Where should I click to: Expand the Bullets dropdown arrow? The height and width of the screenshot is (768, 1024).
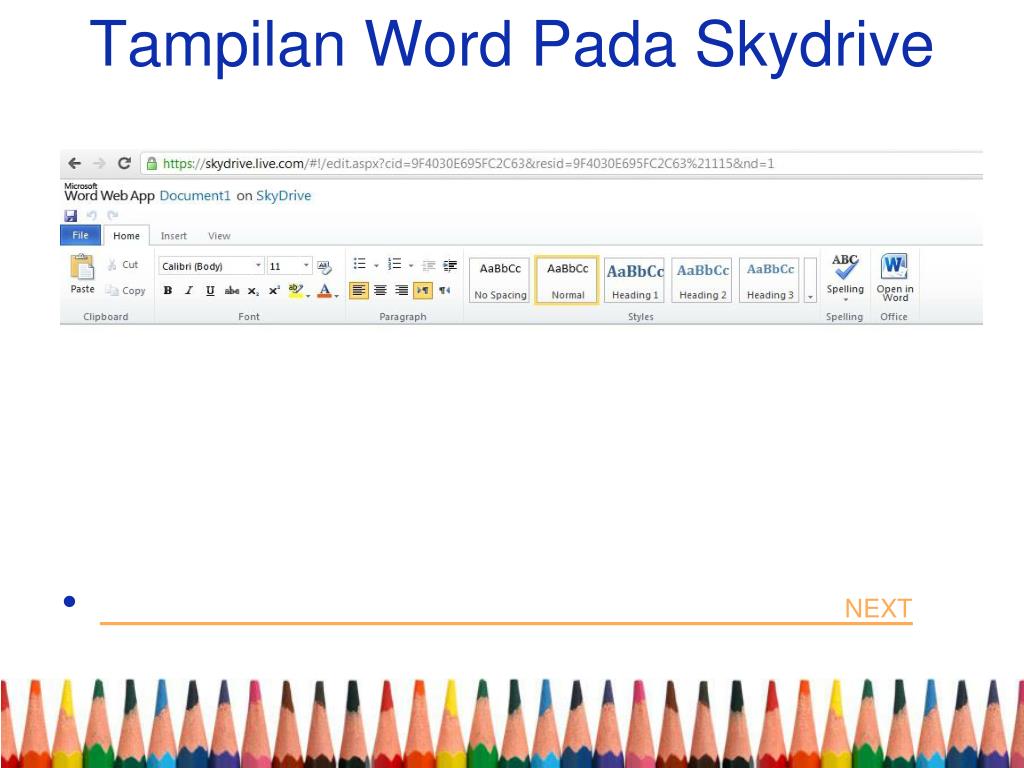(376, 266)
